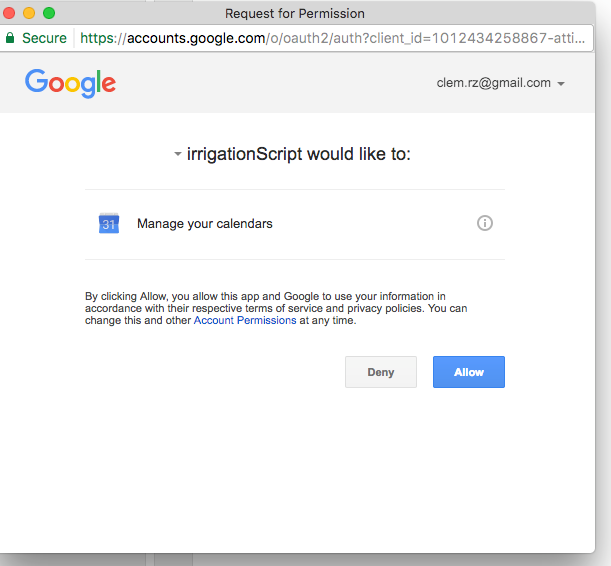Click the green padlock Secure icon
The width and height of the screenshot is (611, 566).
point(10,38)
